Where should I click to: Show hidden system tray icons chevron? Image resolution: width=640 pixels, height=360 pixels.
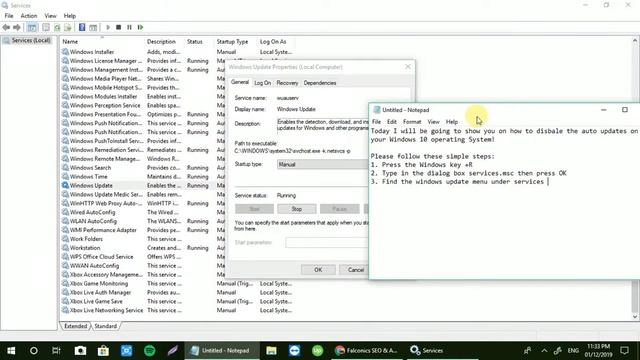tap(544, 351)
